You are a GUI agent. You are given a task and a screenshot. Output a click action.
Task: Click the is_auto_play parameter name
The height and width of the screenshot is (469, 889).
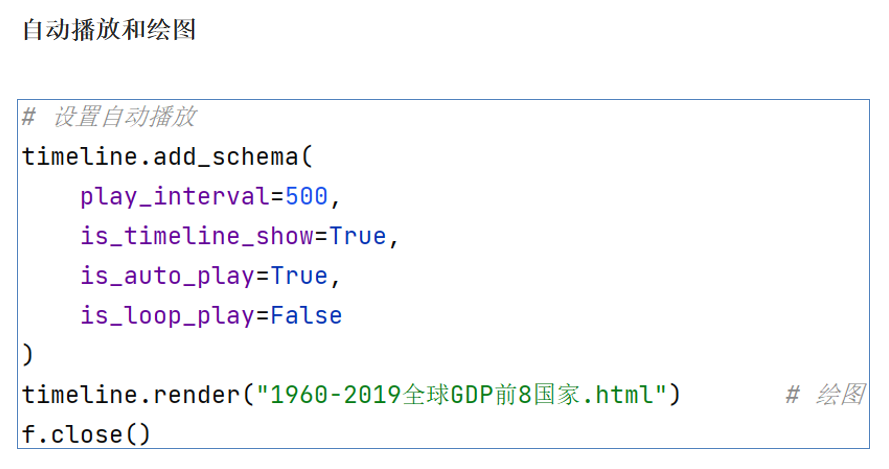click(168, 276)
